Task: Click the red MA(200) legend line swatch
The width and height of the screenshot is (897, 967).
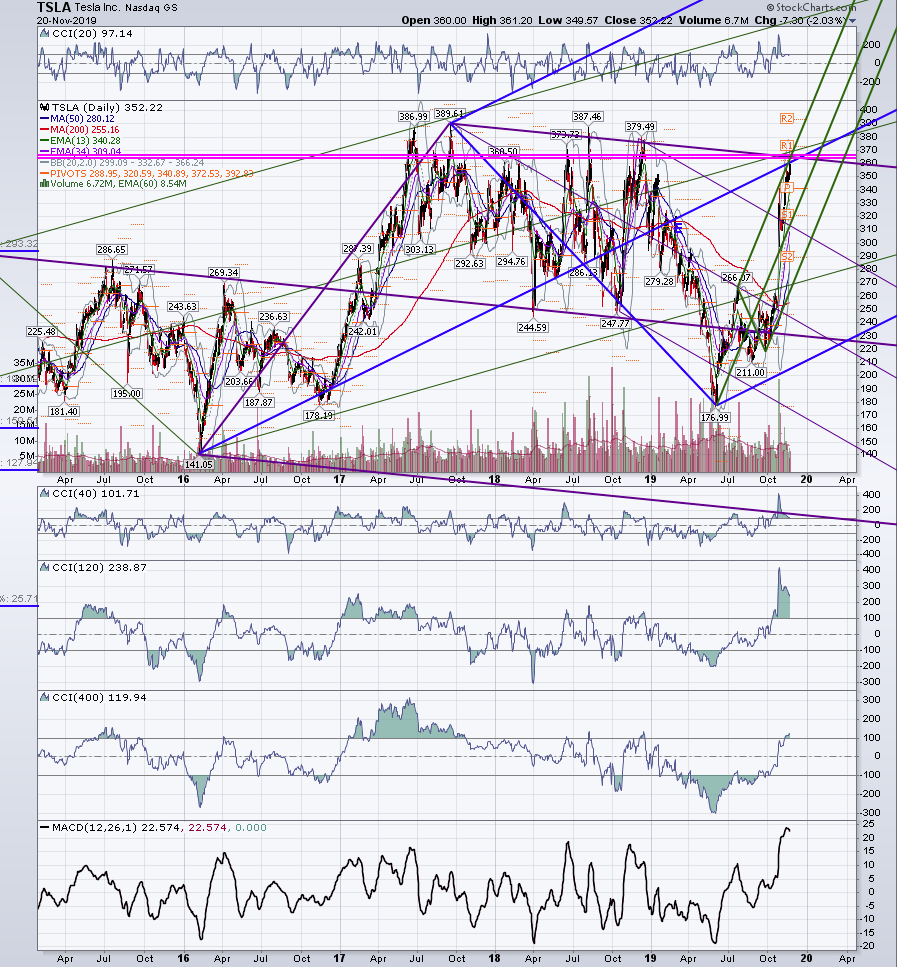Action: [x=44, y=130]
